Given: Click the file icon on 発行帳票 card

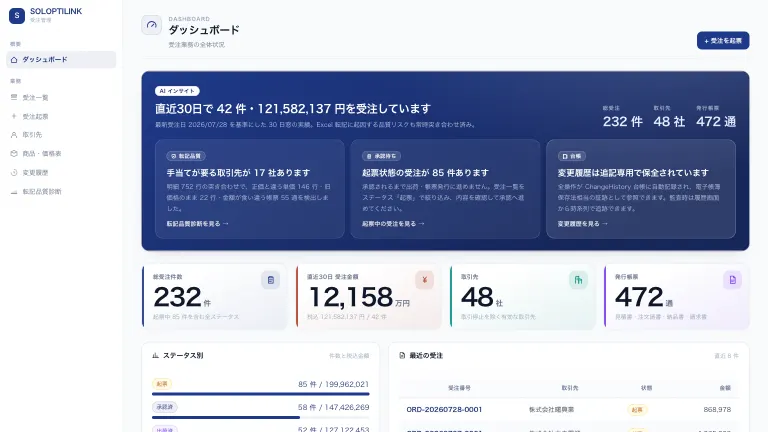Looking at the screenshot, I should [733, 280].
